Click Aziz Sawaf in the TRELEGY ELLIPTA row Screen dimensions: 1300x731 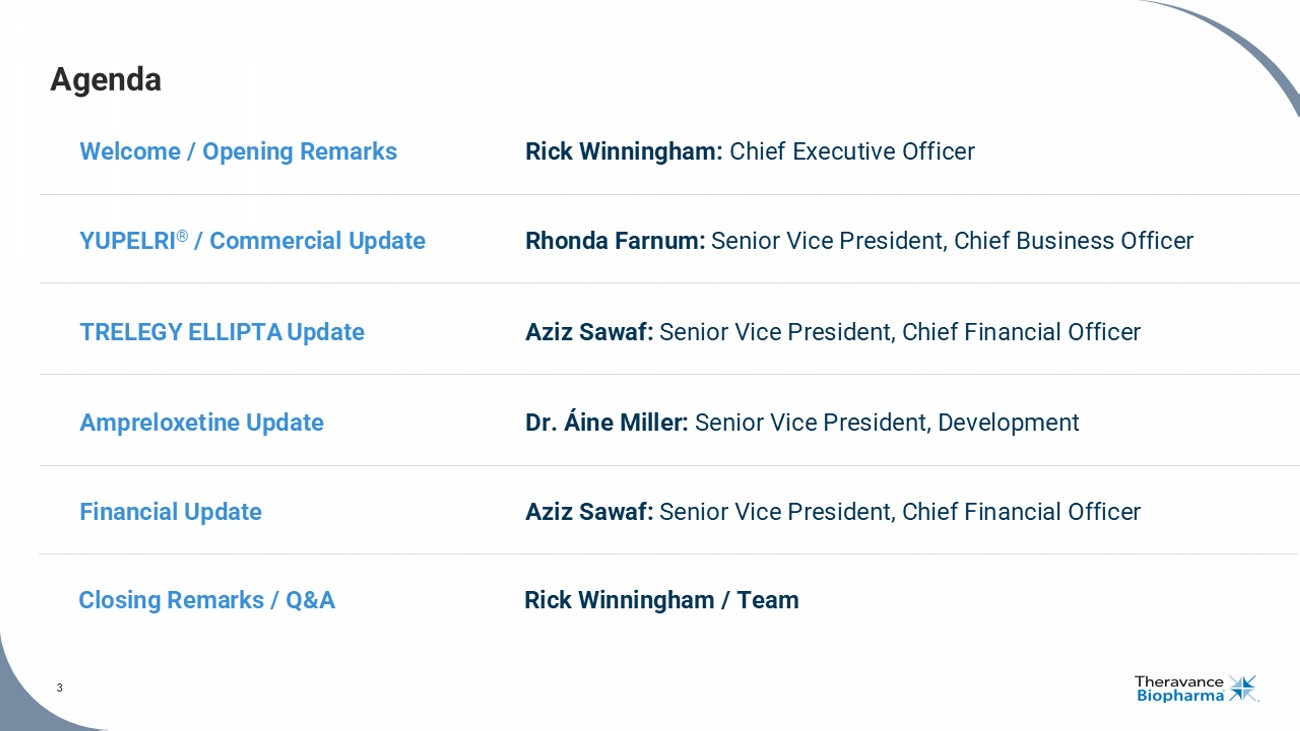pyautogui.click(x=589, y=332)
